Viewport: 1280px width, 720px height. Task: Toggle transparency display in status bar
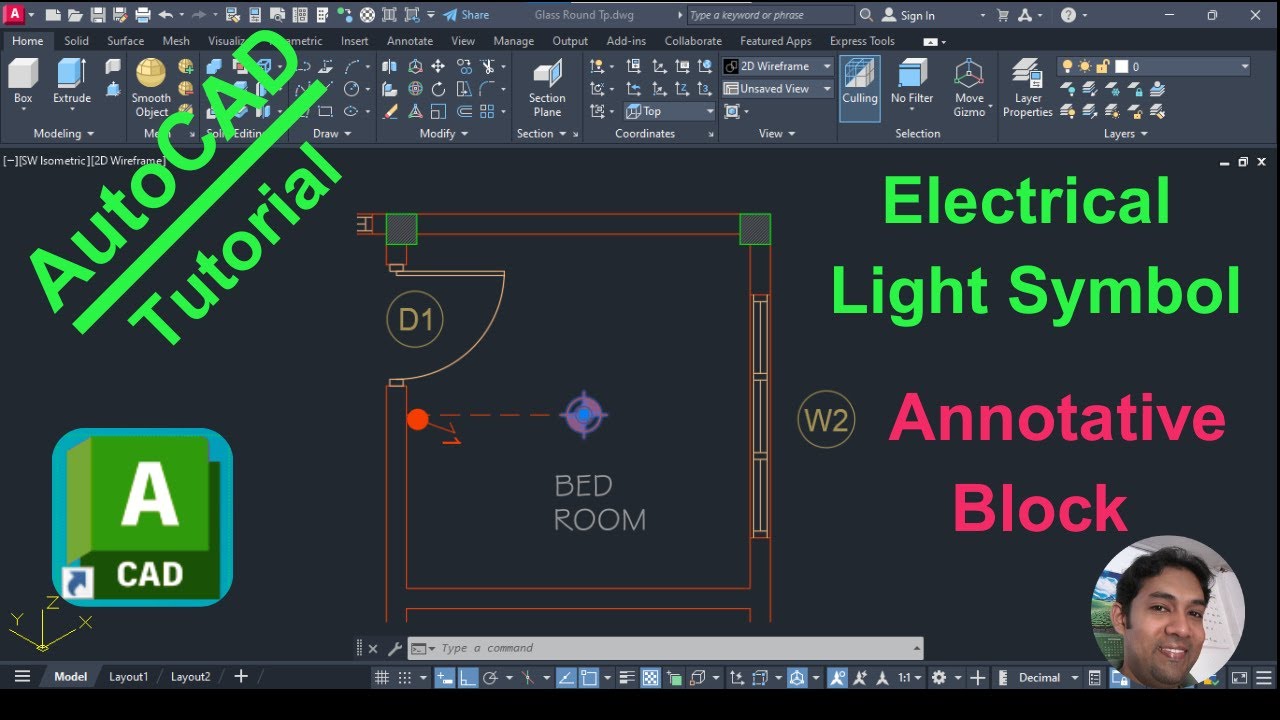tap(650, 677)
